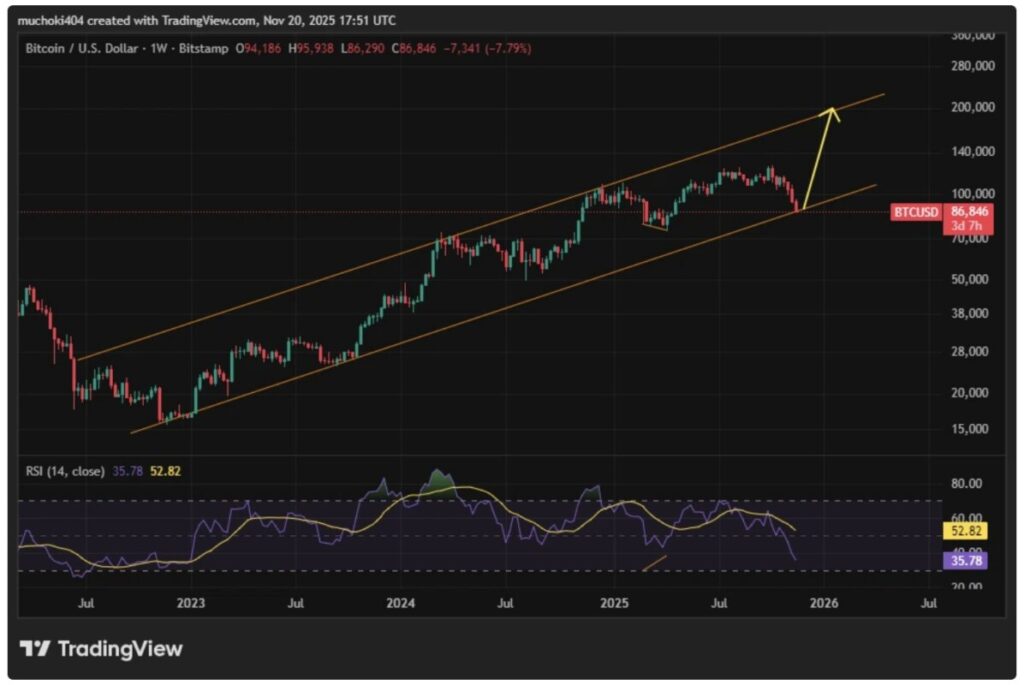The image size is (1024, 685).
Task: Open the RSI (14, close) indicator settings
Action: pyautogui.click(x=65, y=470)
